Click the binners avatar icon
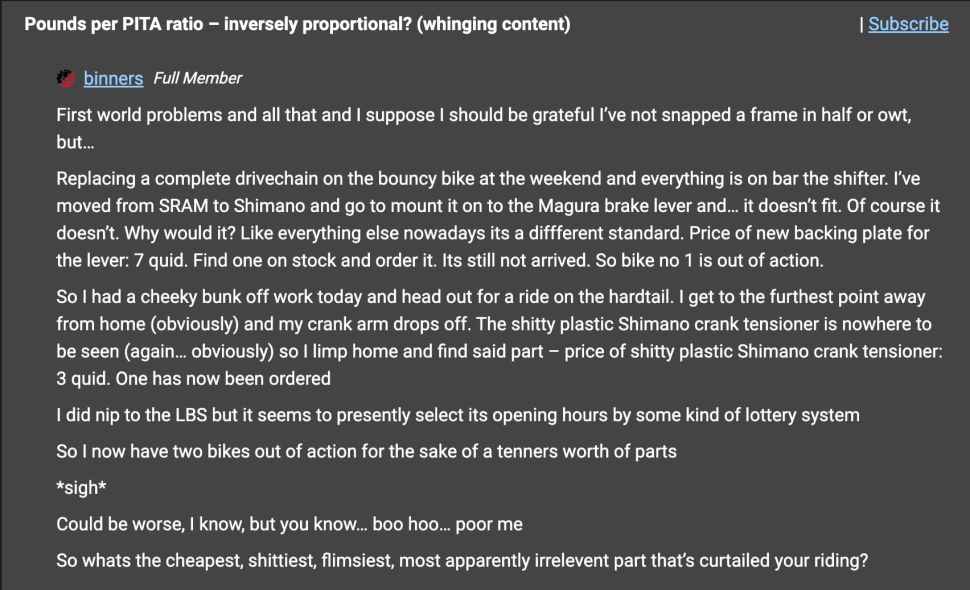 (x=66, y=78)
